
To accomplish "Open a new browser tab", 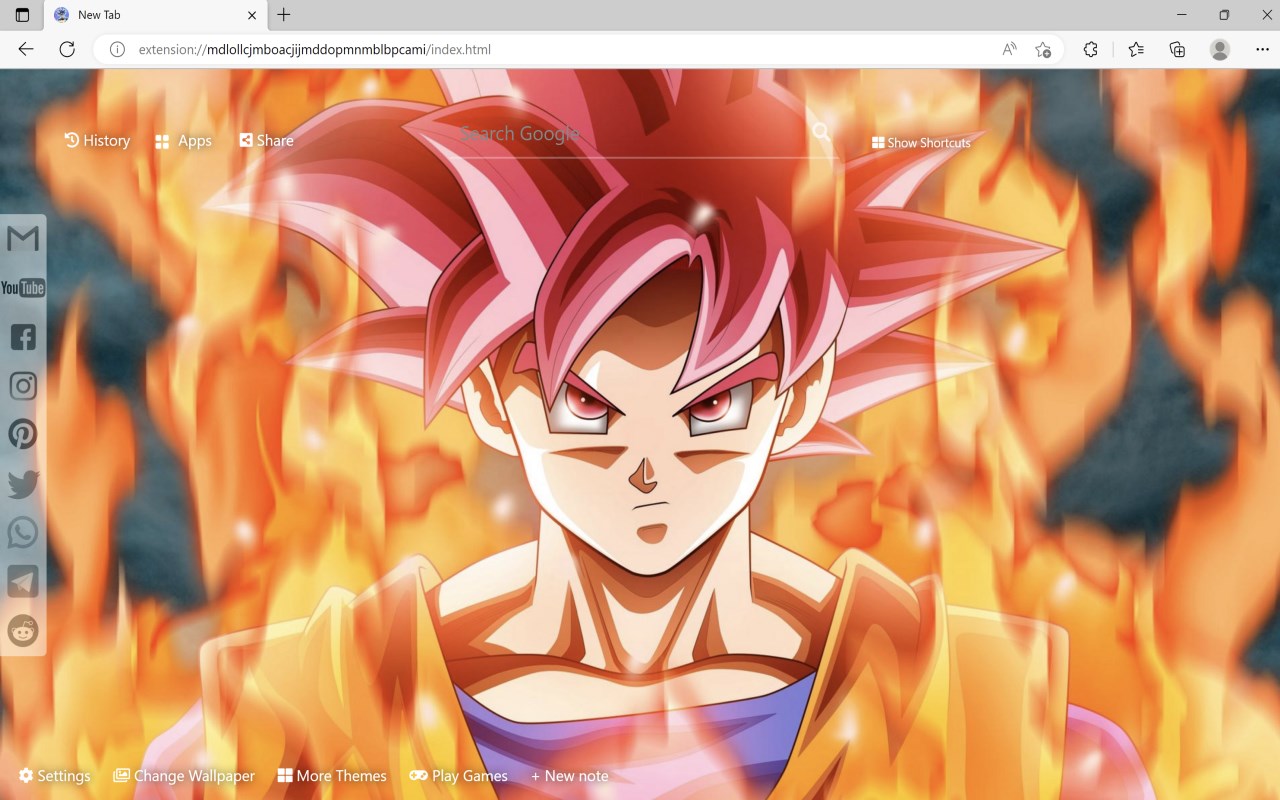I will pos(284,15).
